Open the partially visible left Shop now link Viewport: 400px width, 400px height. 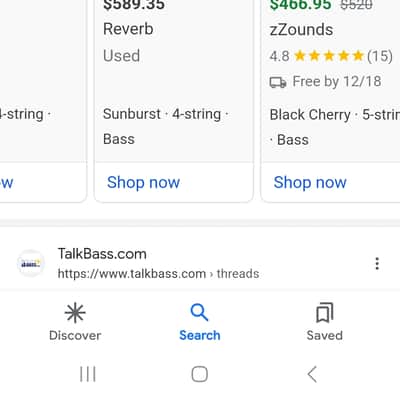(6, 183)
